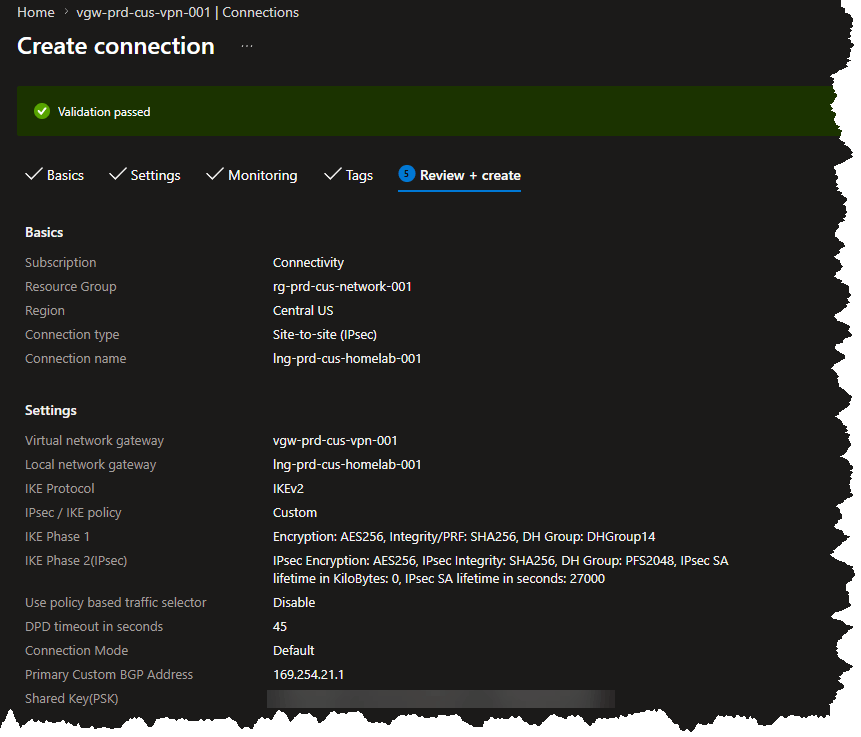Select the Connection name value lng-prd-cus-homelab-001
The width and height of the screenshot is (861, 737).
pos(347,359)
